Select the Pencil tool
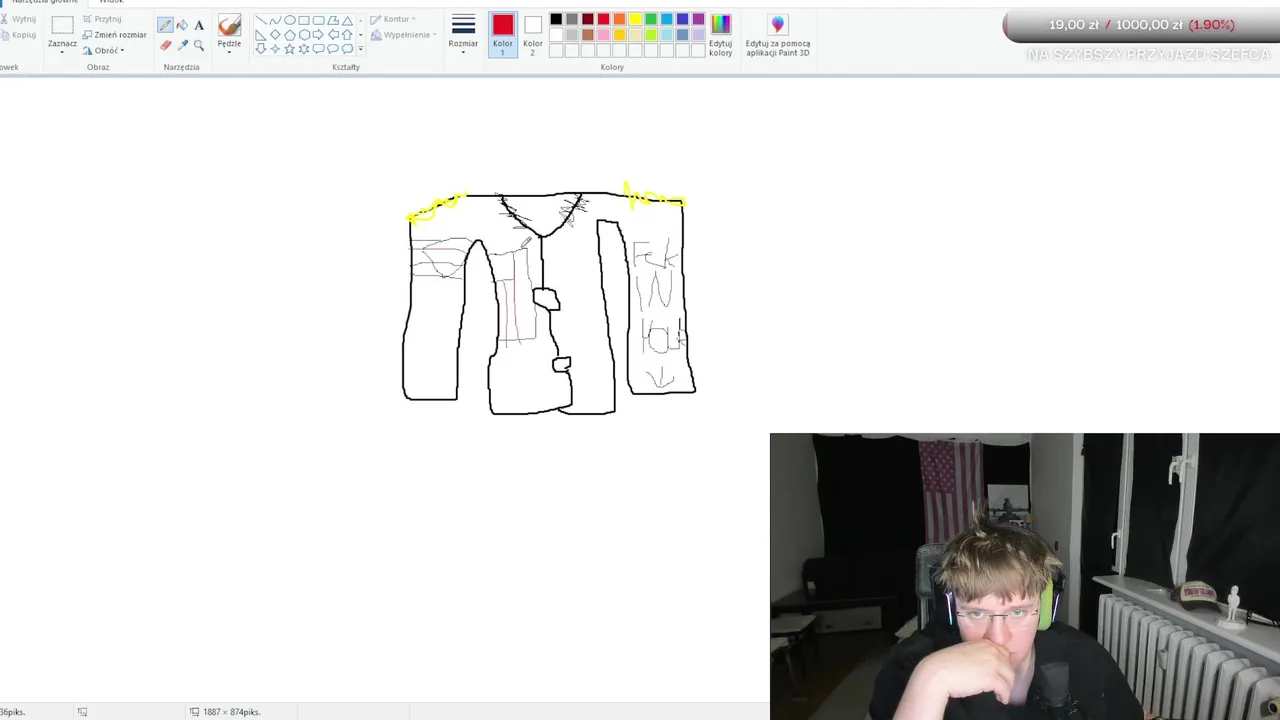This screenshot has width=1280, height=720. click(x=165, y=25)
